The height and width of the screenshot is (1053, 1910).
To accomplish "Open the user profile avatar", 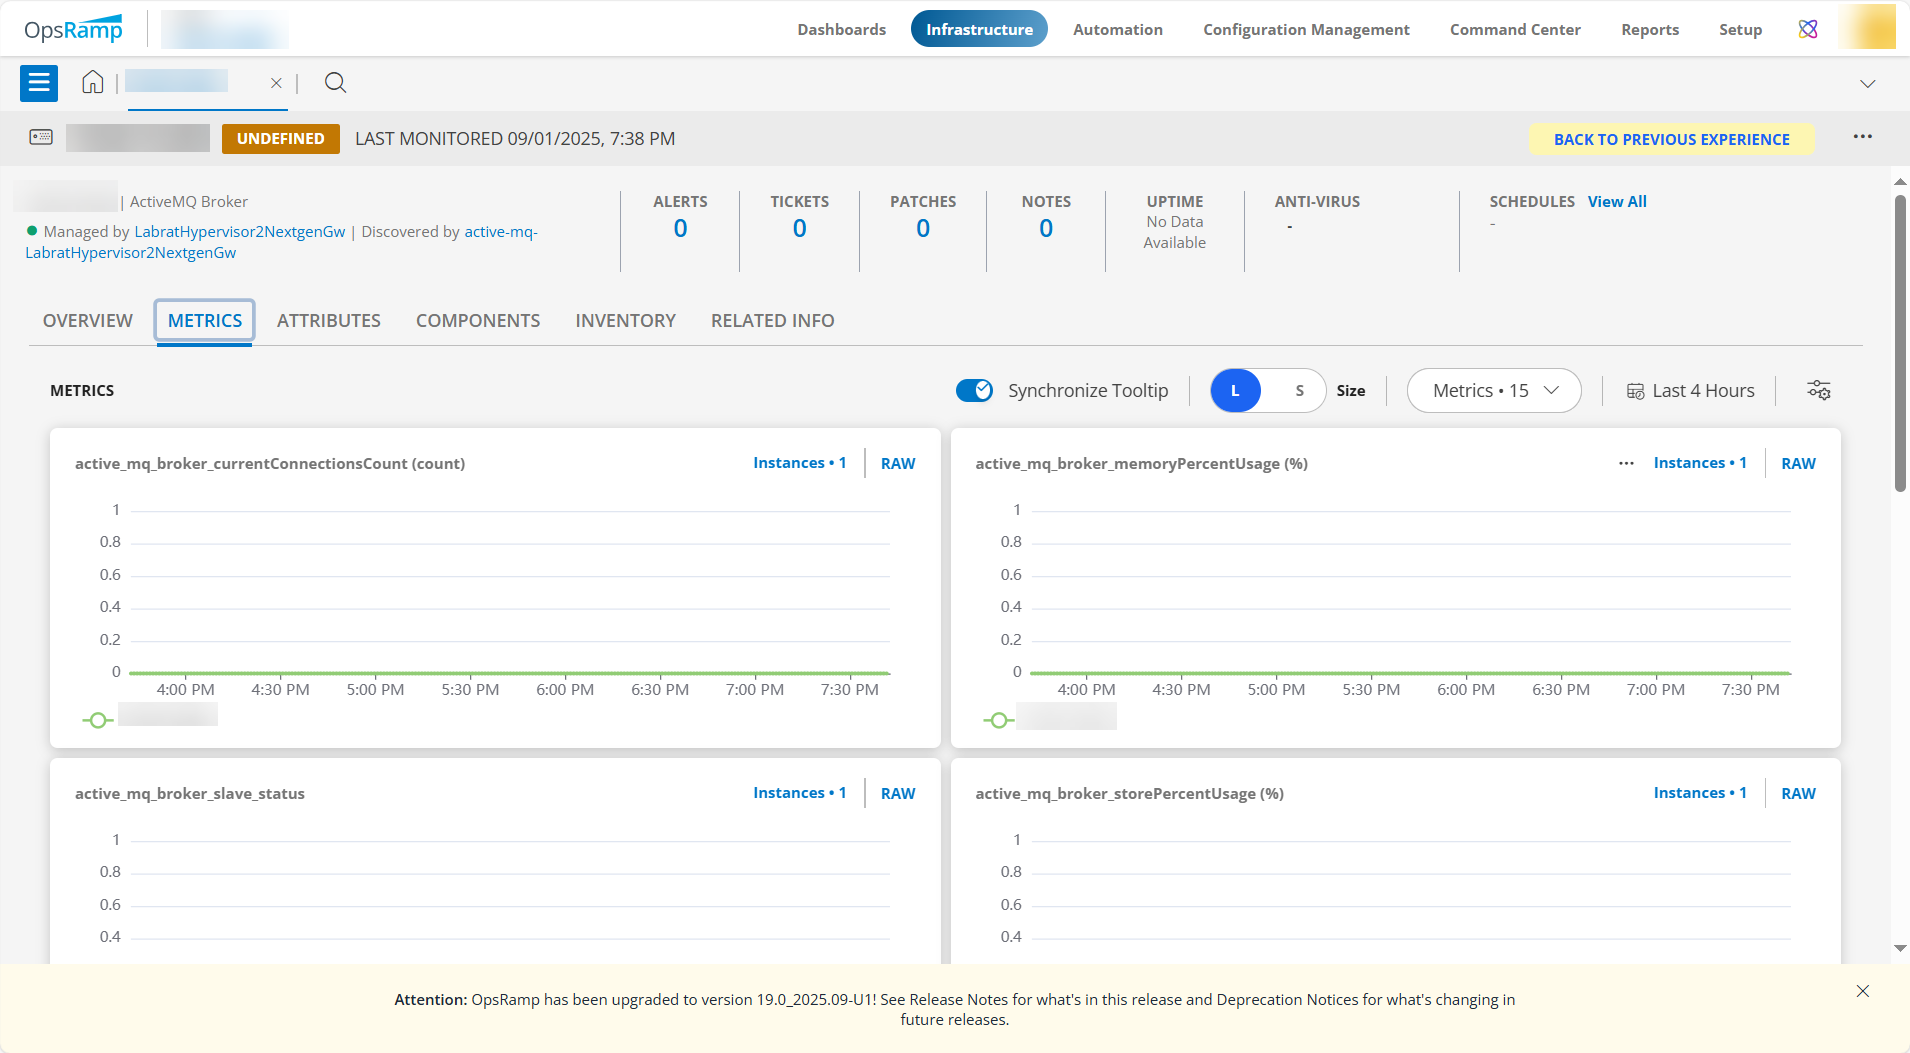I will coord(1867,28).
